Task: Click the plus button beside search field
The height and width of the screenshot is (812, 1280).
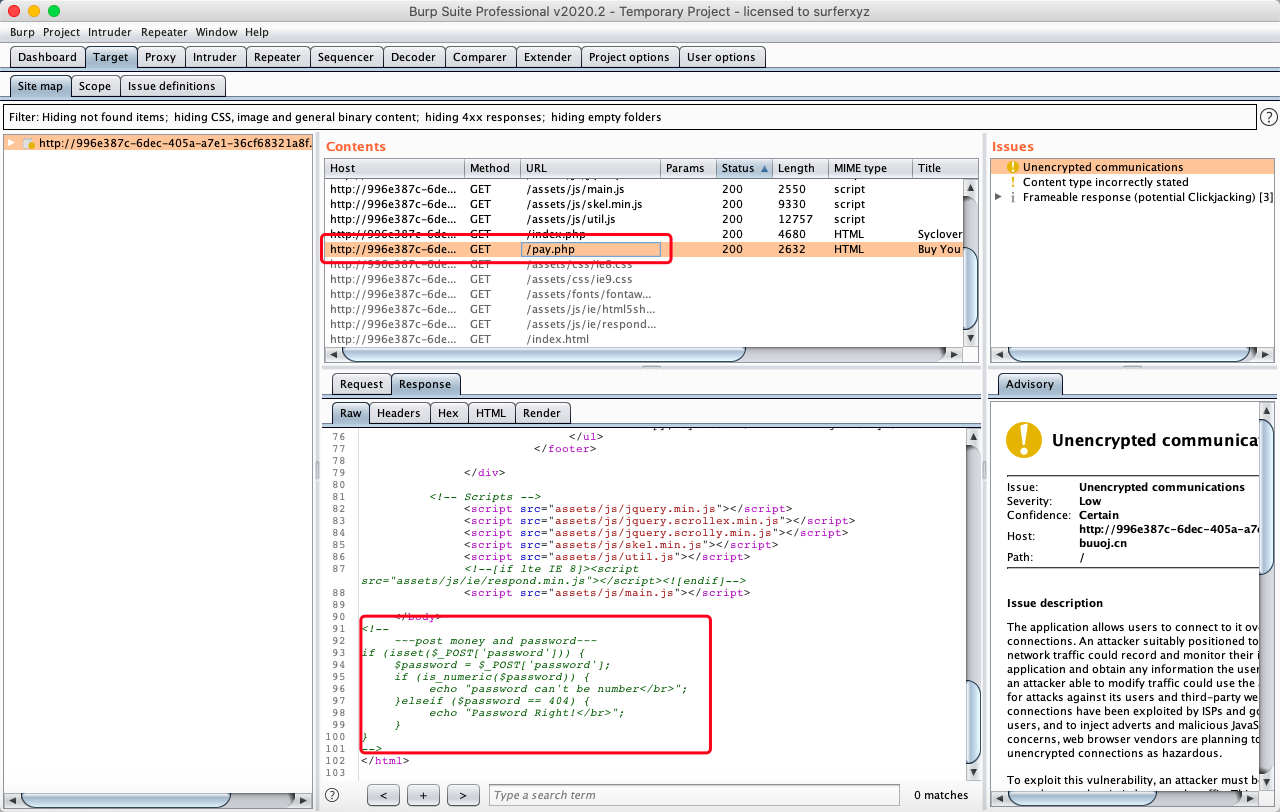Action: pos(423,795)
